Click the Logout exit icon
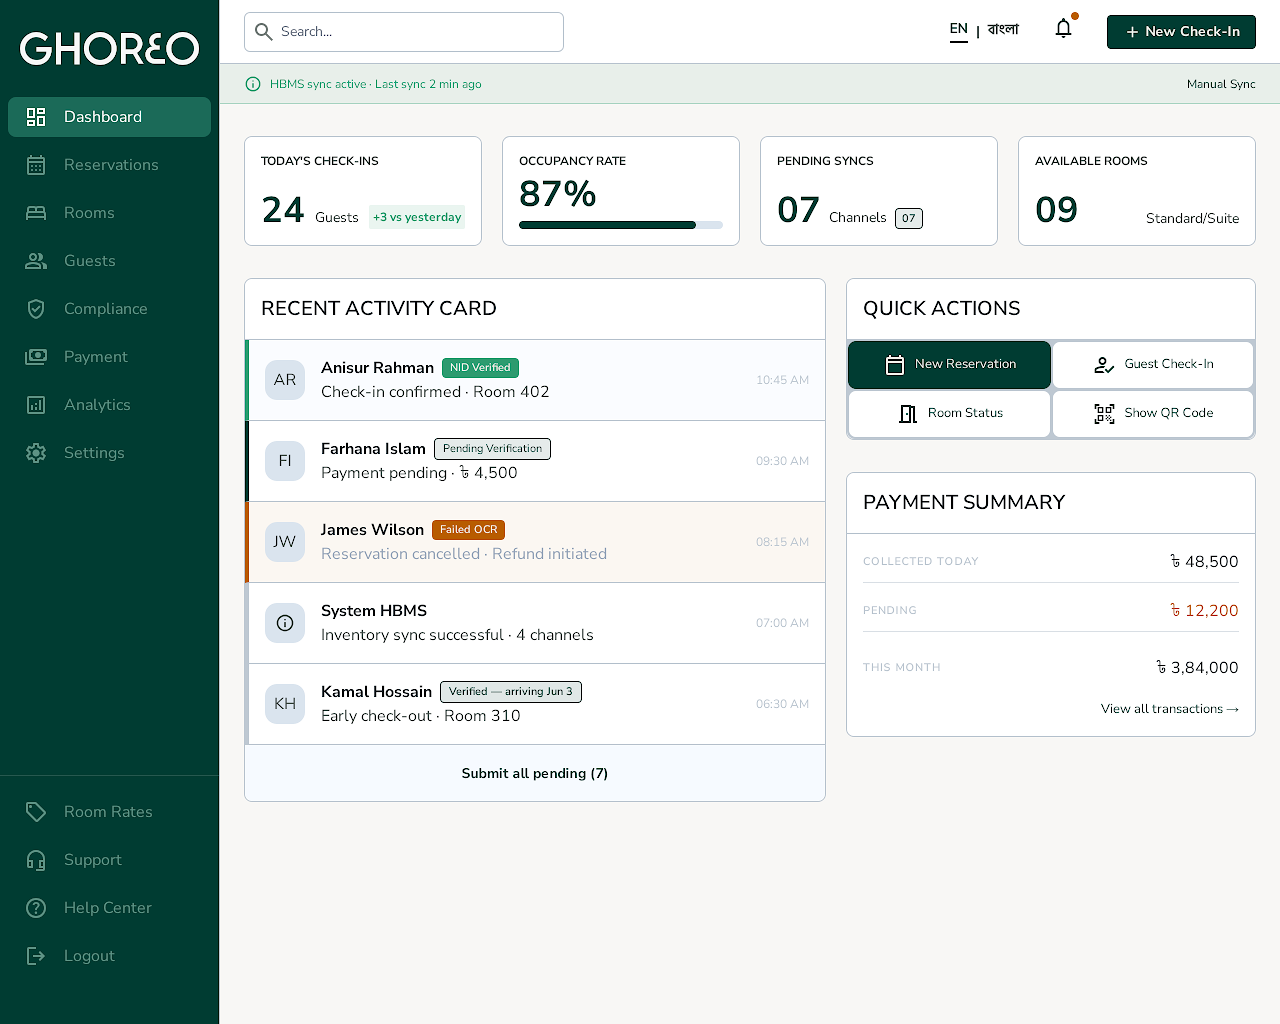This screenshot has width=1280, height=1024. [x=36, y=956]
